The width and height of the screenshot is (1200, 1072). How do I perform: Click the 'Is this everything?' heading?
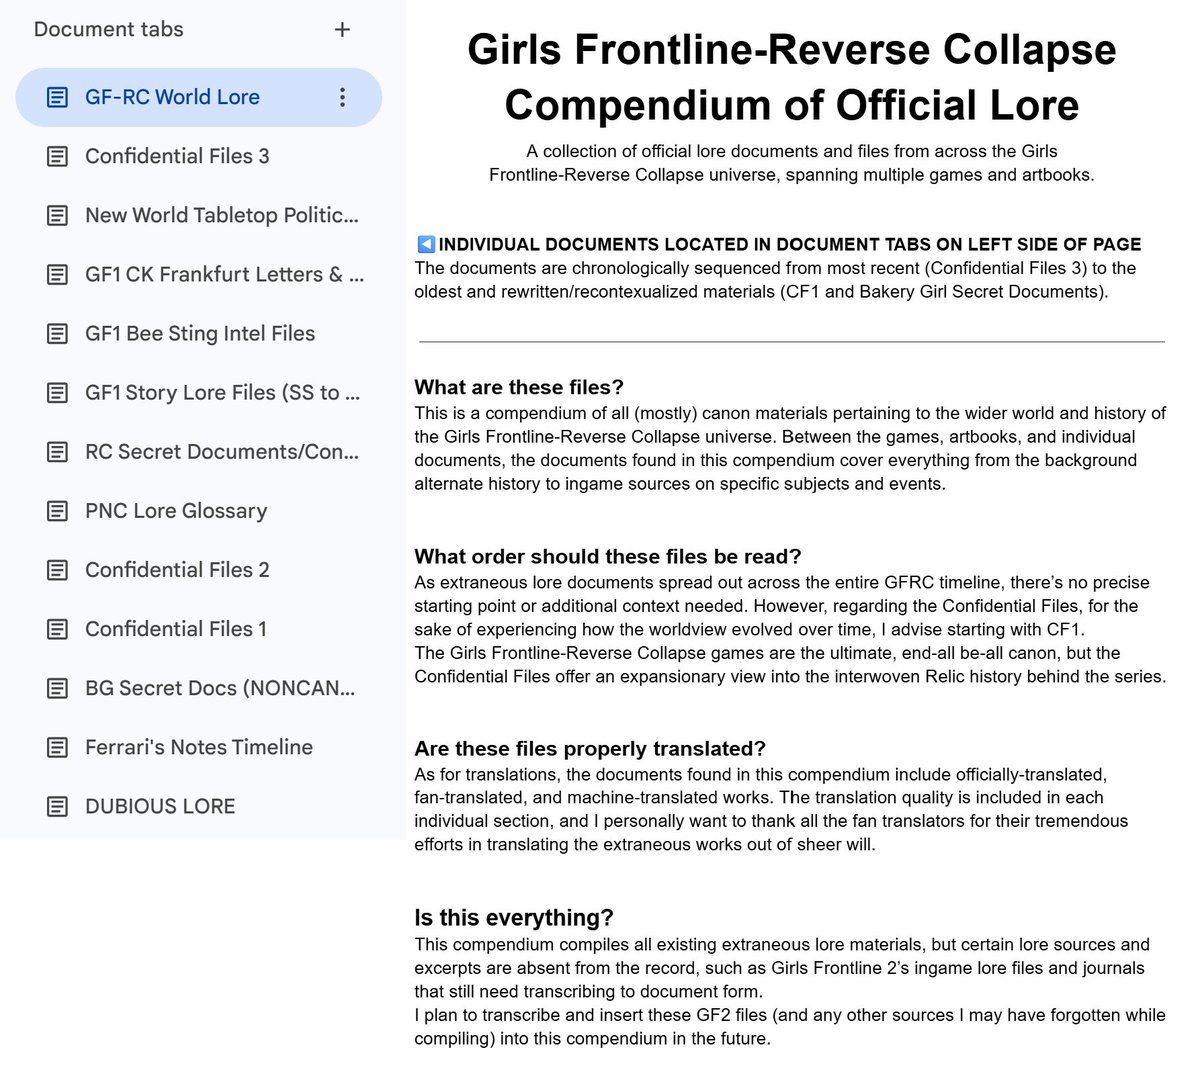pyautogui.click(x=514, y=917)
